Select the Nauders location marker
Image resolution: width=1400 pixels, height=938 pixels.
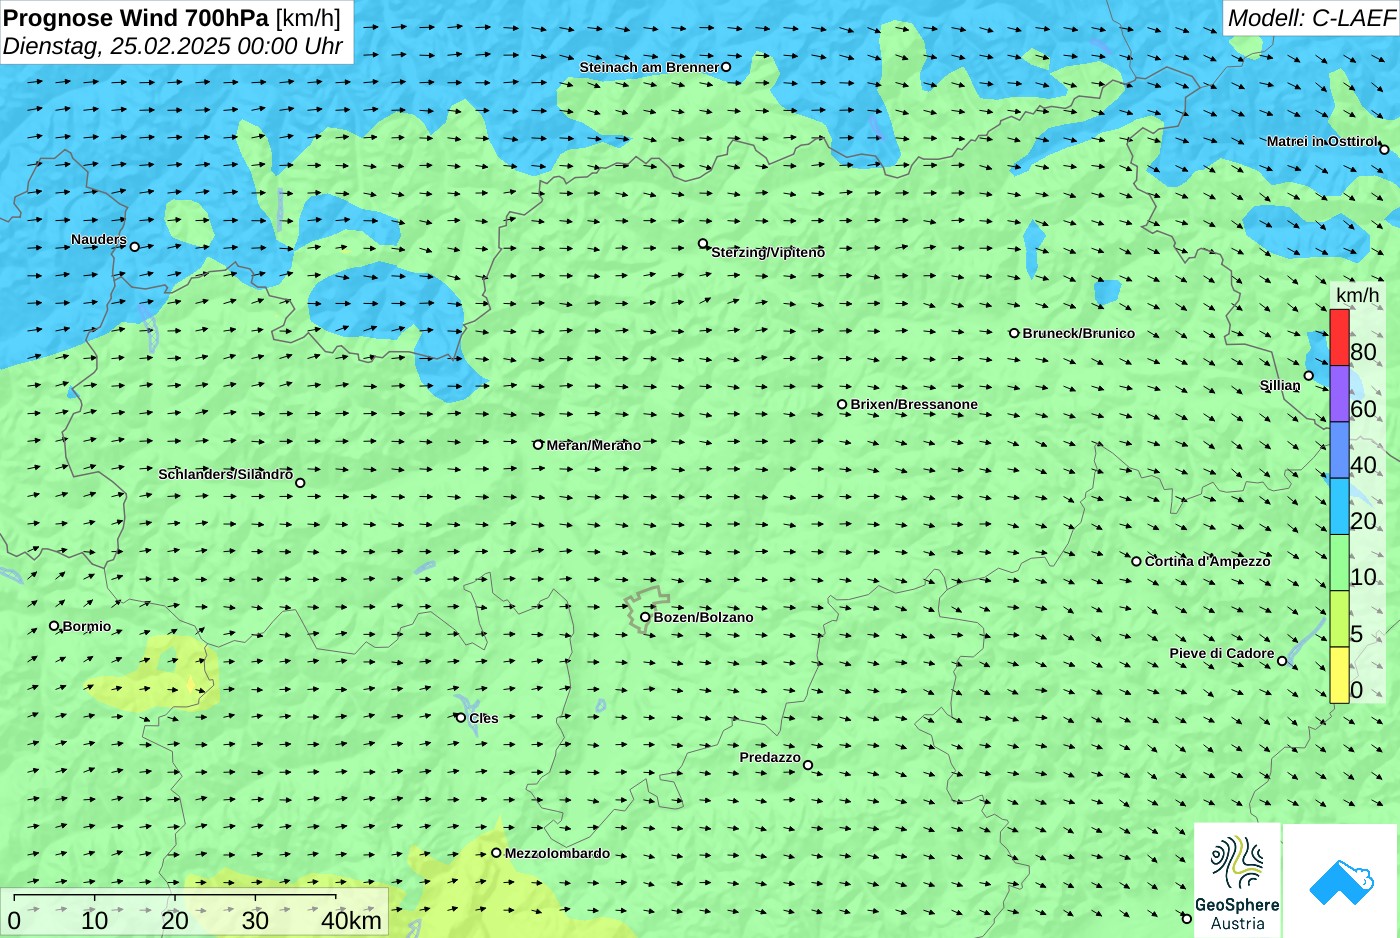(135, 246)
